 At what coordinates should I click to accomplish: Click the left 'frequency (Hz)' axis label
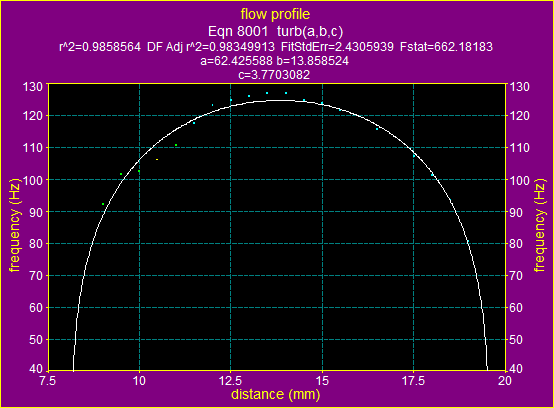tap(15, 226)
